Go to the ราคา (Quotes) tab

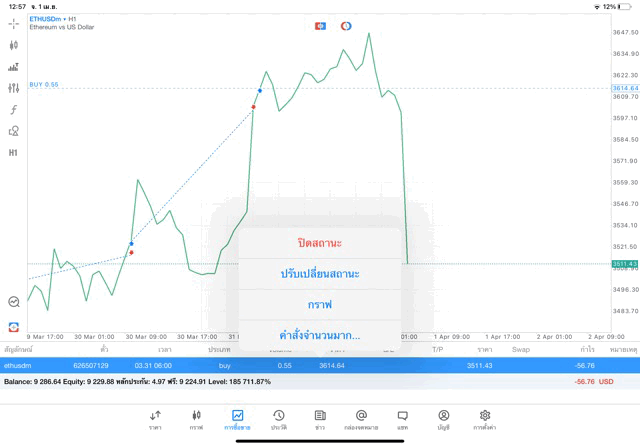tap(155, 419)
